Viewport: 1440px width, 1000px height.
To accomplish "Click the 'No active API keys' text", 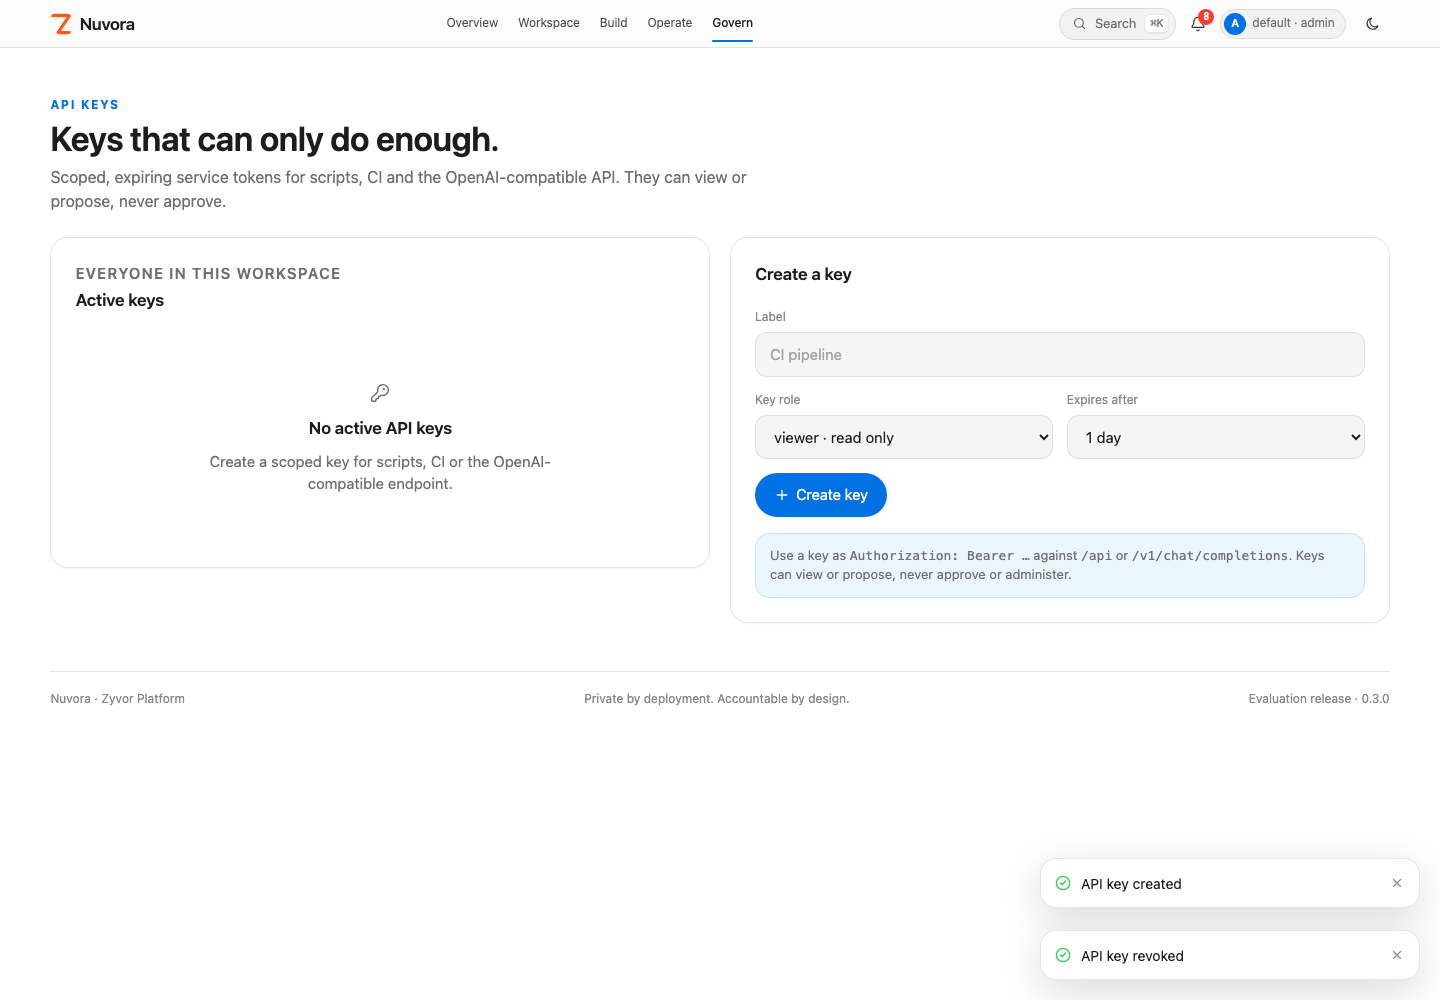I will coord(380,428).
